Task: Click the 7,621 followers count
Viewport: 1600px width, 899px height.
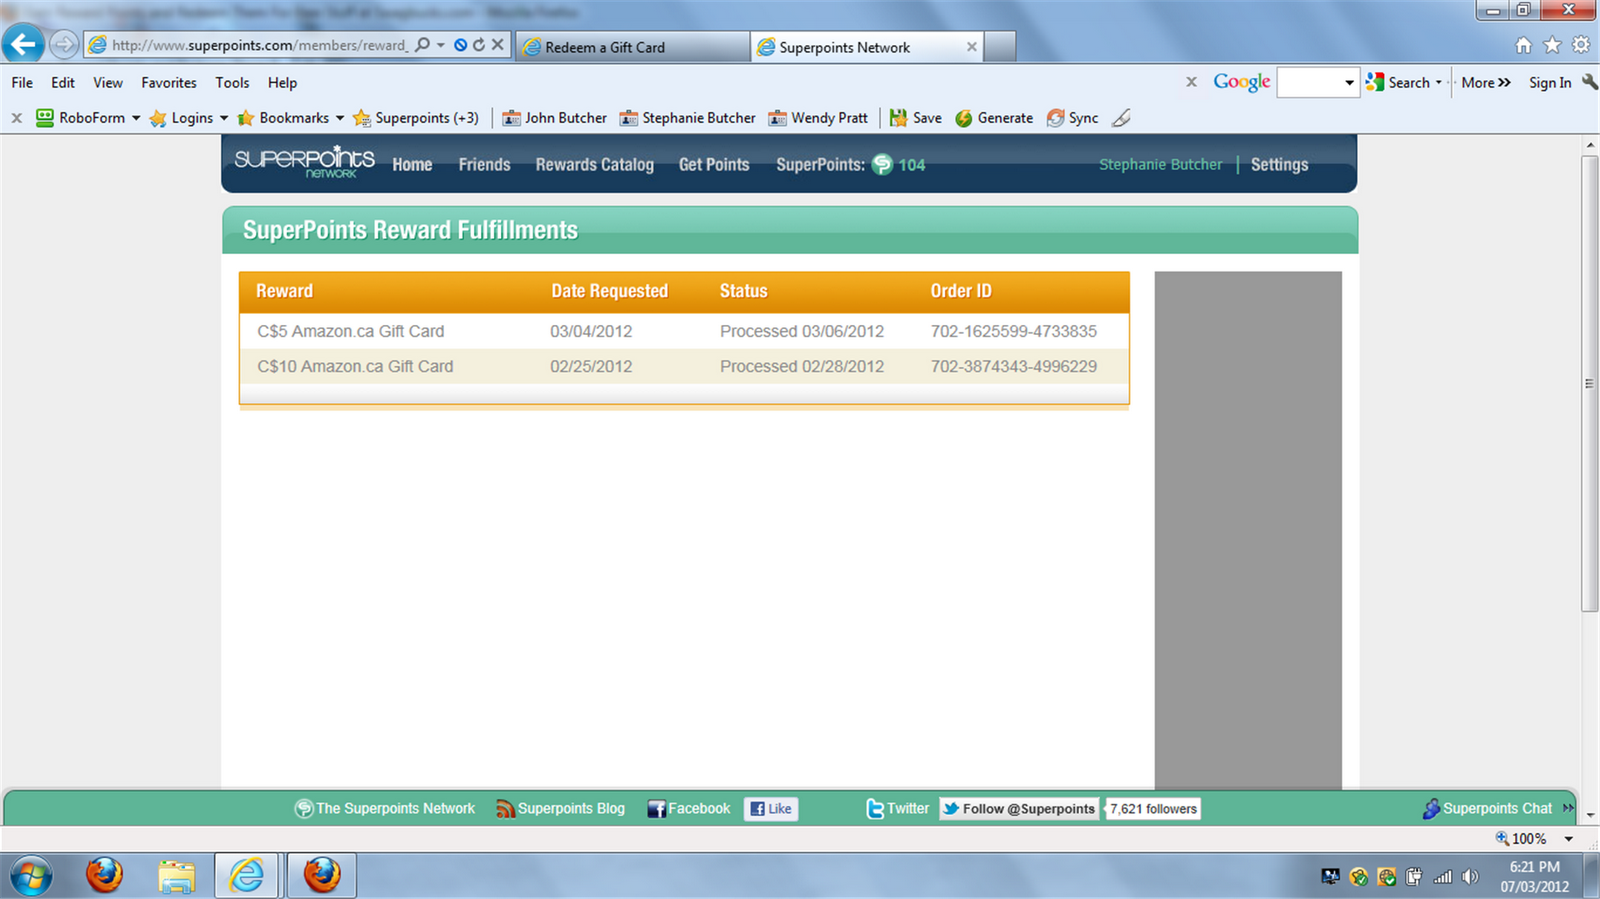Action: coord(1153,809)
